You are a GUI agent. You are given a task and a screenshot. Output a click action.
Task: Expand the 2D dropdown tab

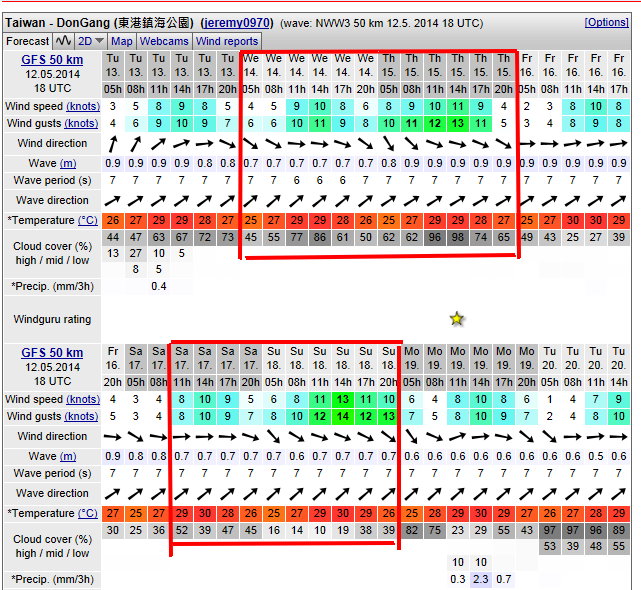90,41
